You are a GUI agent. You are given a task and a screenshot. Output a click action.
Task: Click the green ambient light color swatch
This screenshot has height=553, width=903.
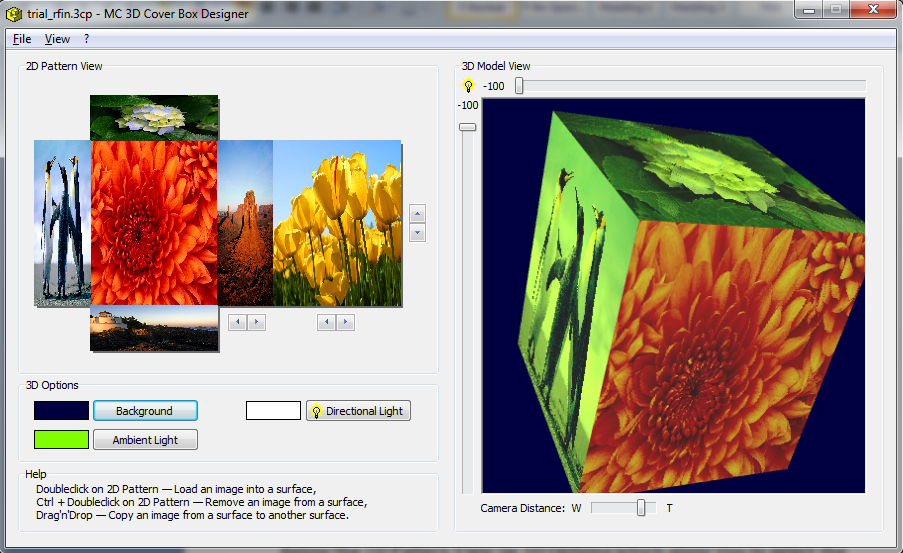coord(61,439)
